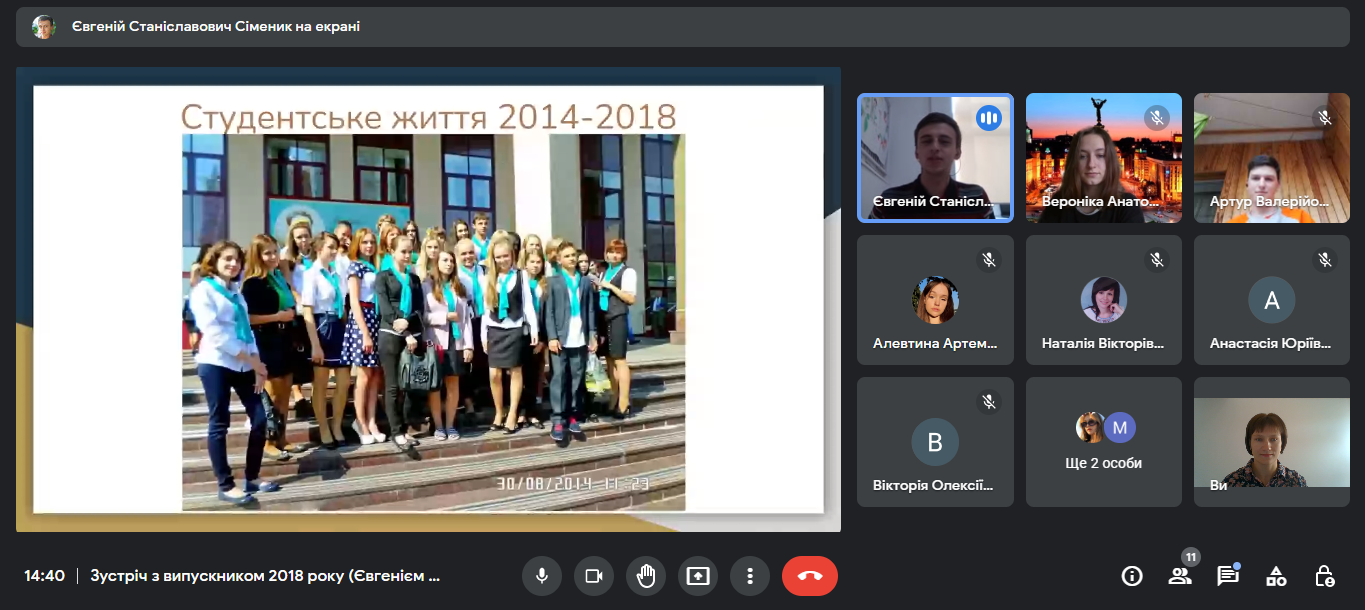Click presenter avatar in top banner

[44, 27]
